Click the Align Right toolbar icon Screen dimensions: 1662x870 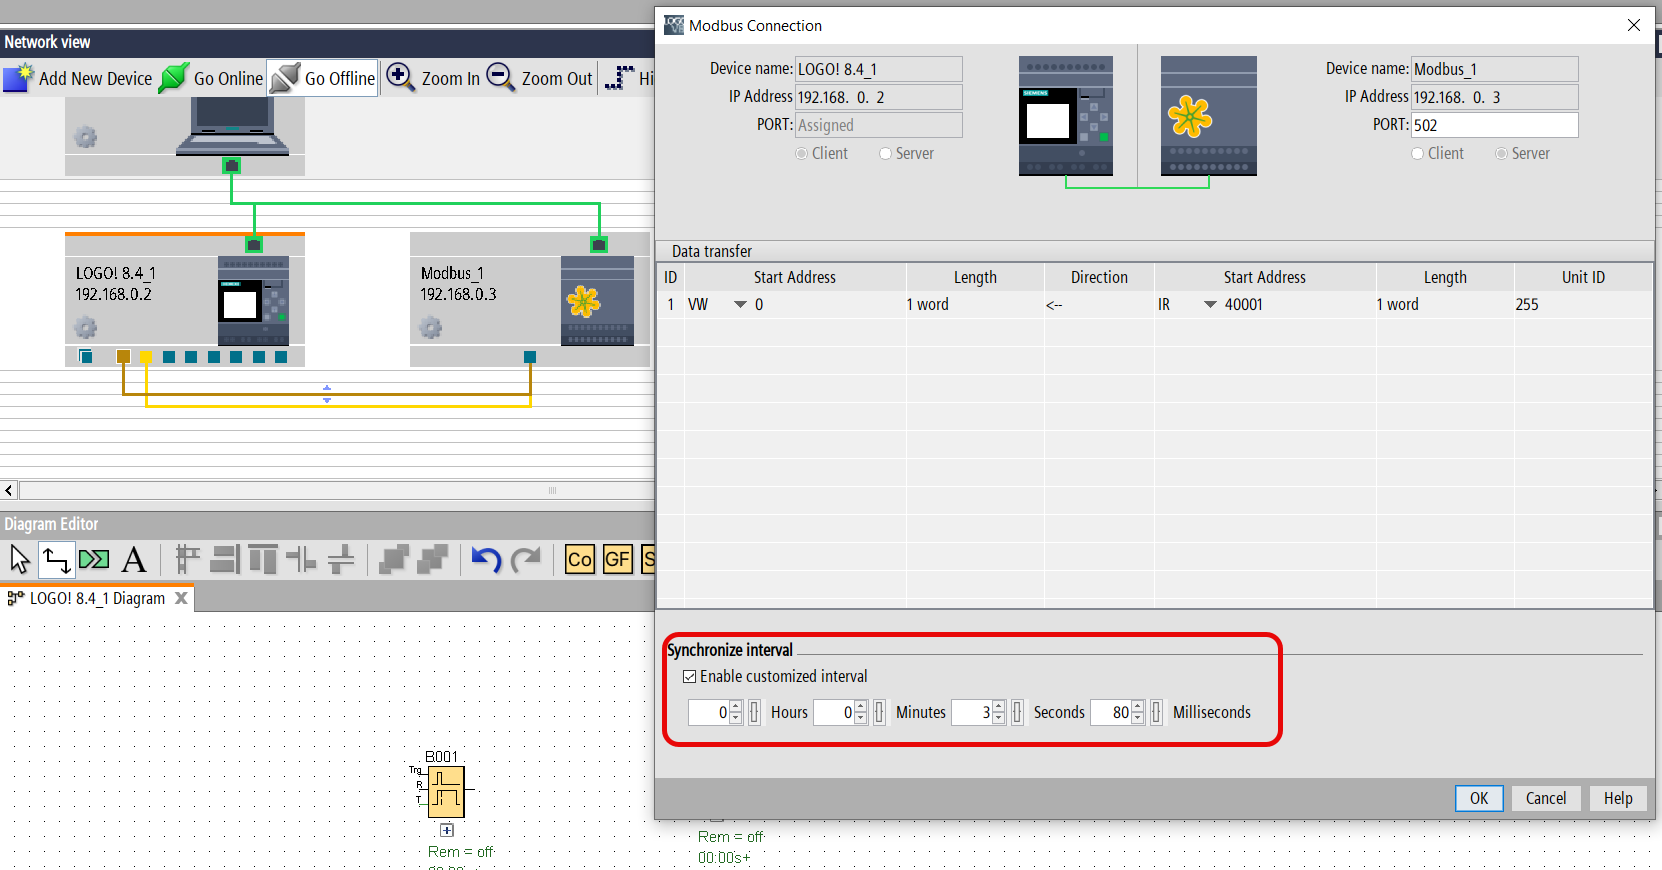(x=225, y=560)
